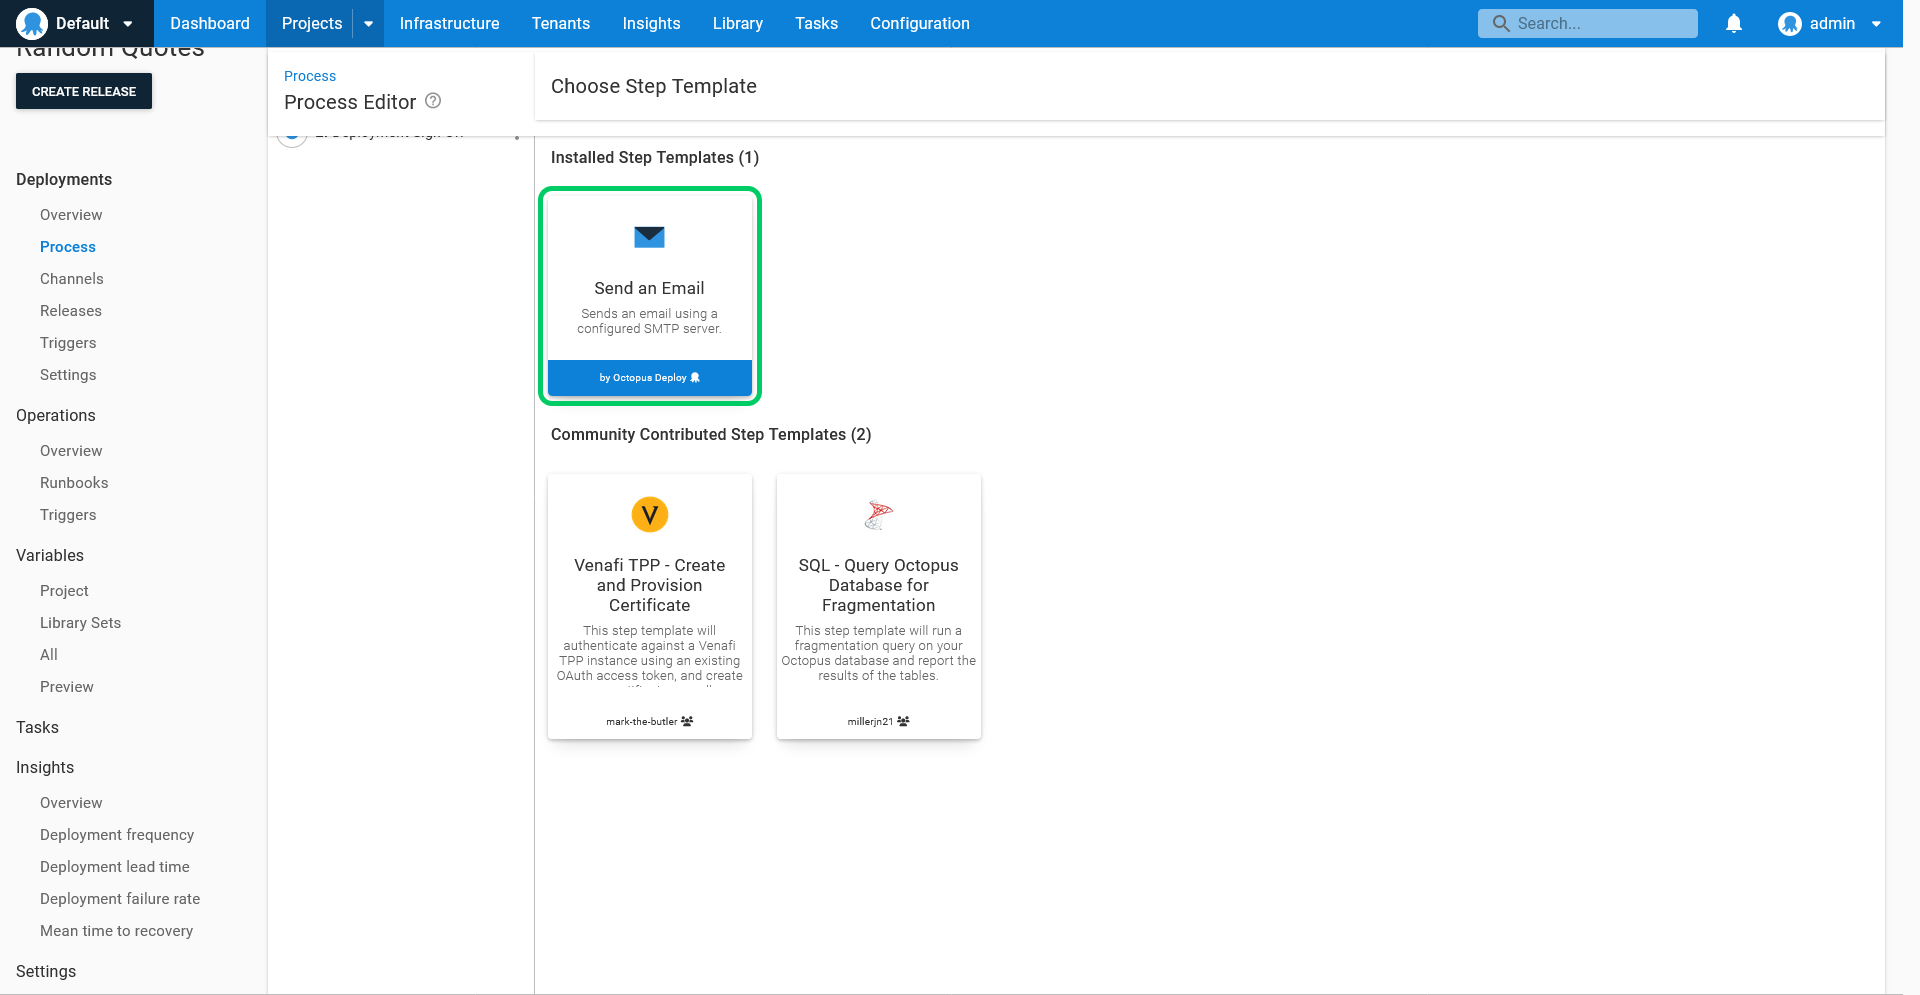Open Runbooks in the sidebar
Screen dimensions: 1920x995
click(x=74, y=483)
